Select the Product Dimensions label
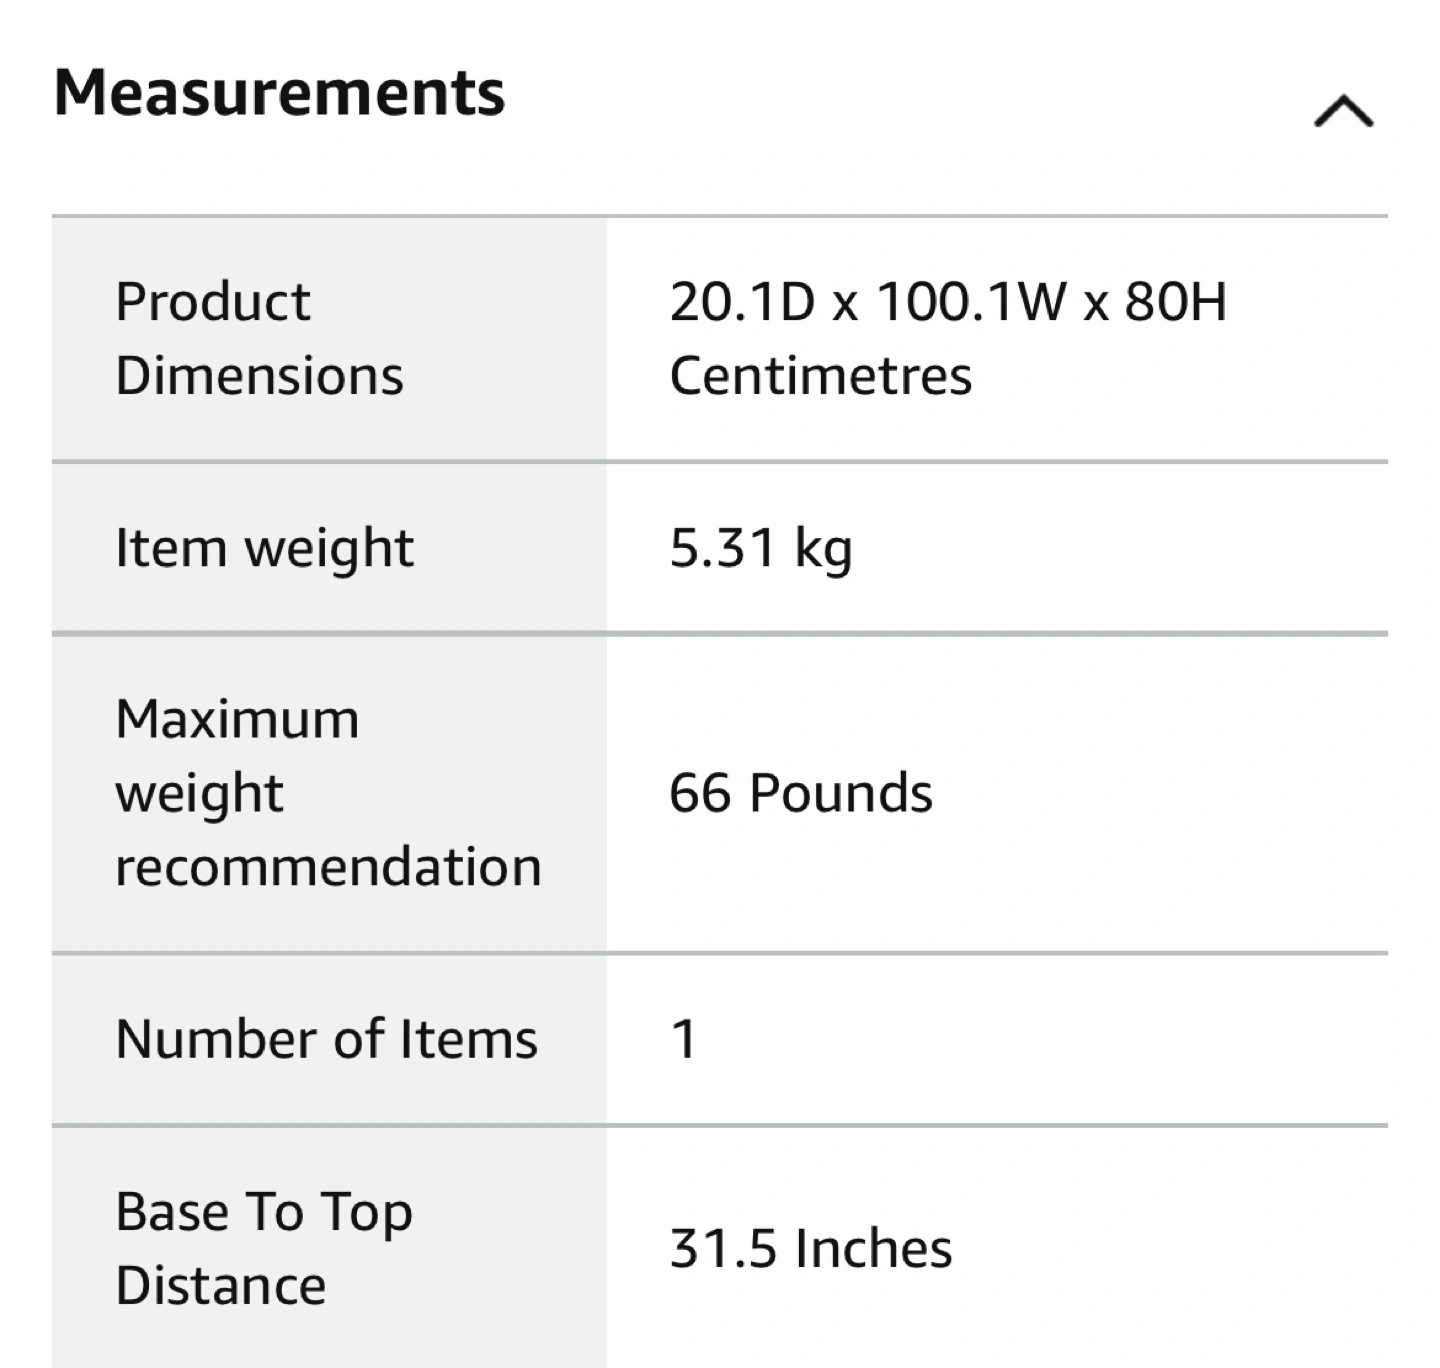The height and width of the screenshot is (1368, 1440). tap(260, 338)
